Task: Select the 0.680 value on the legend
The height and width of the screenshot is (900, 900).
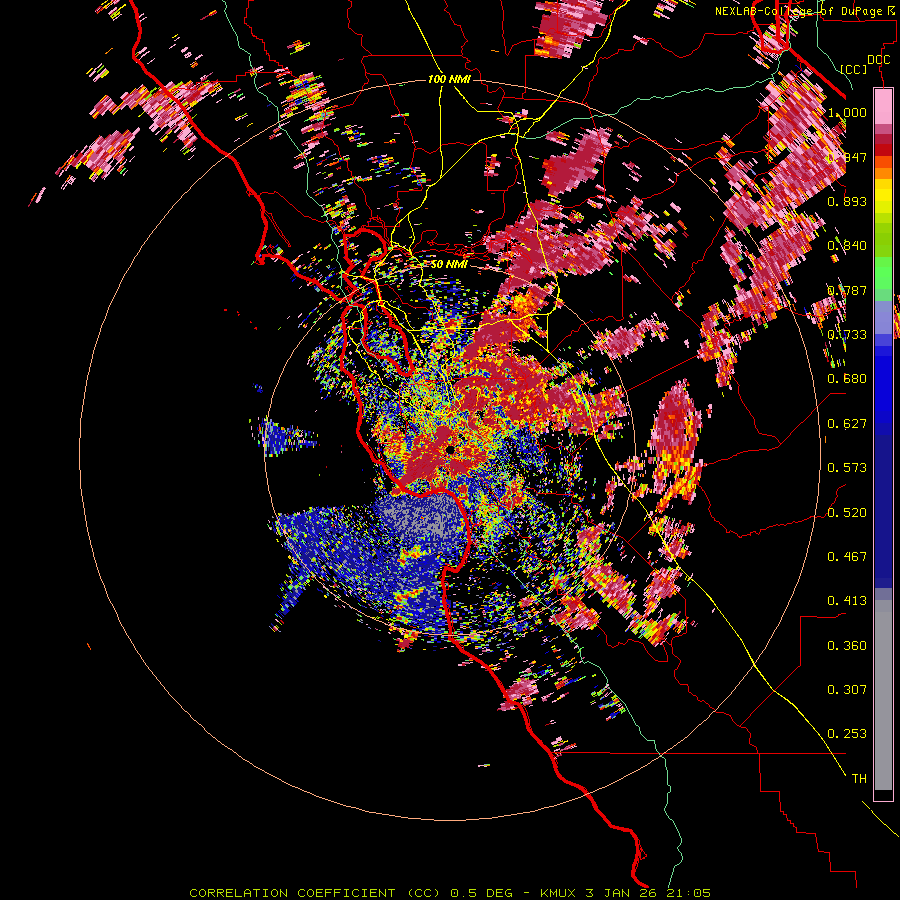Action: 847,379
